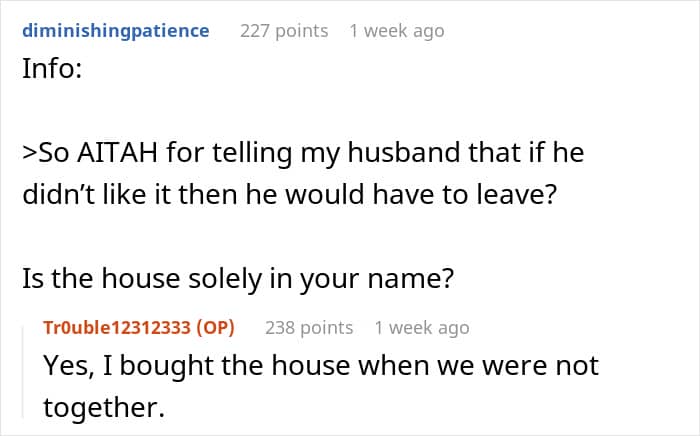
Task: Click the (OP) tag beside Tr0uble12312333
Action: point(215,328)
